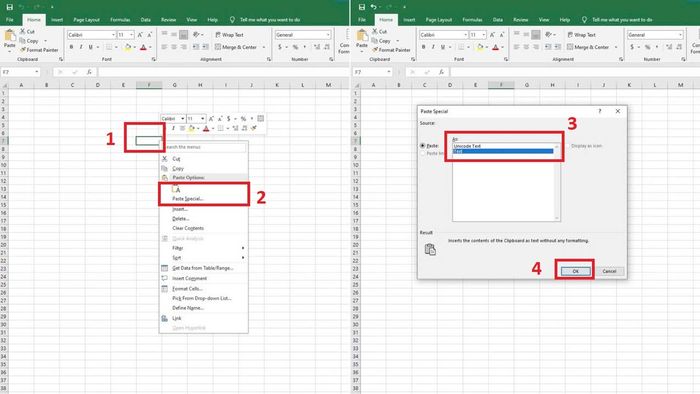Screen dimensions: 700x394
Task: Open Data tab in right Excel window
Action: tap(498, 20)
